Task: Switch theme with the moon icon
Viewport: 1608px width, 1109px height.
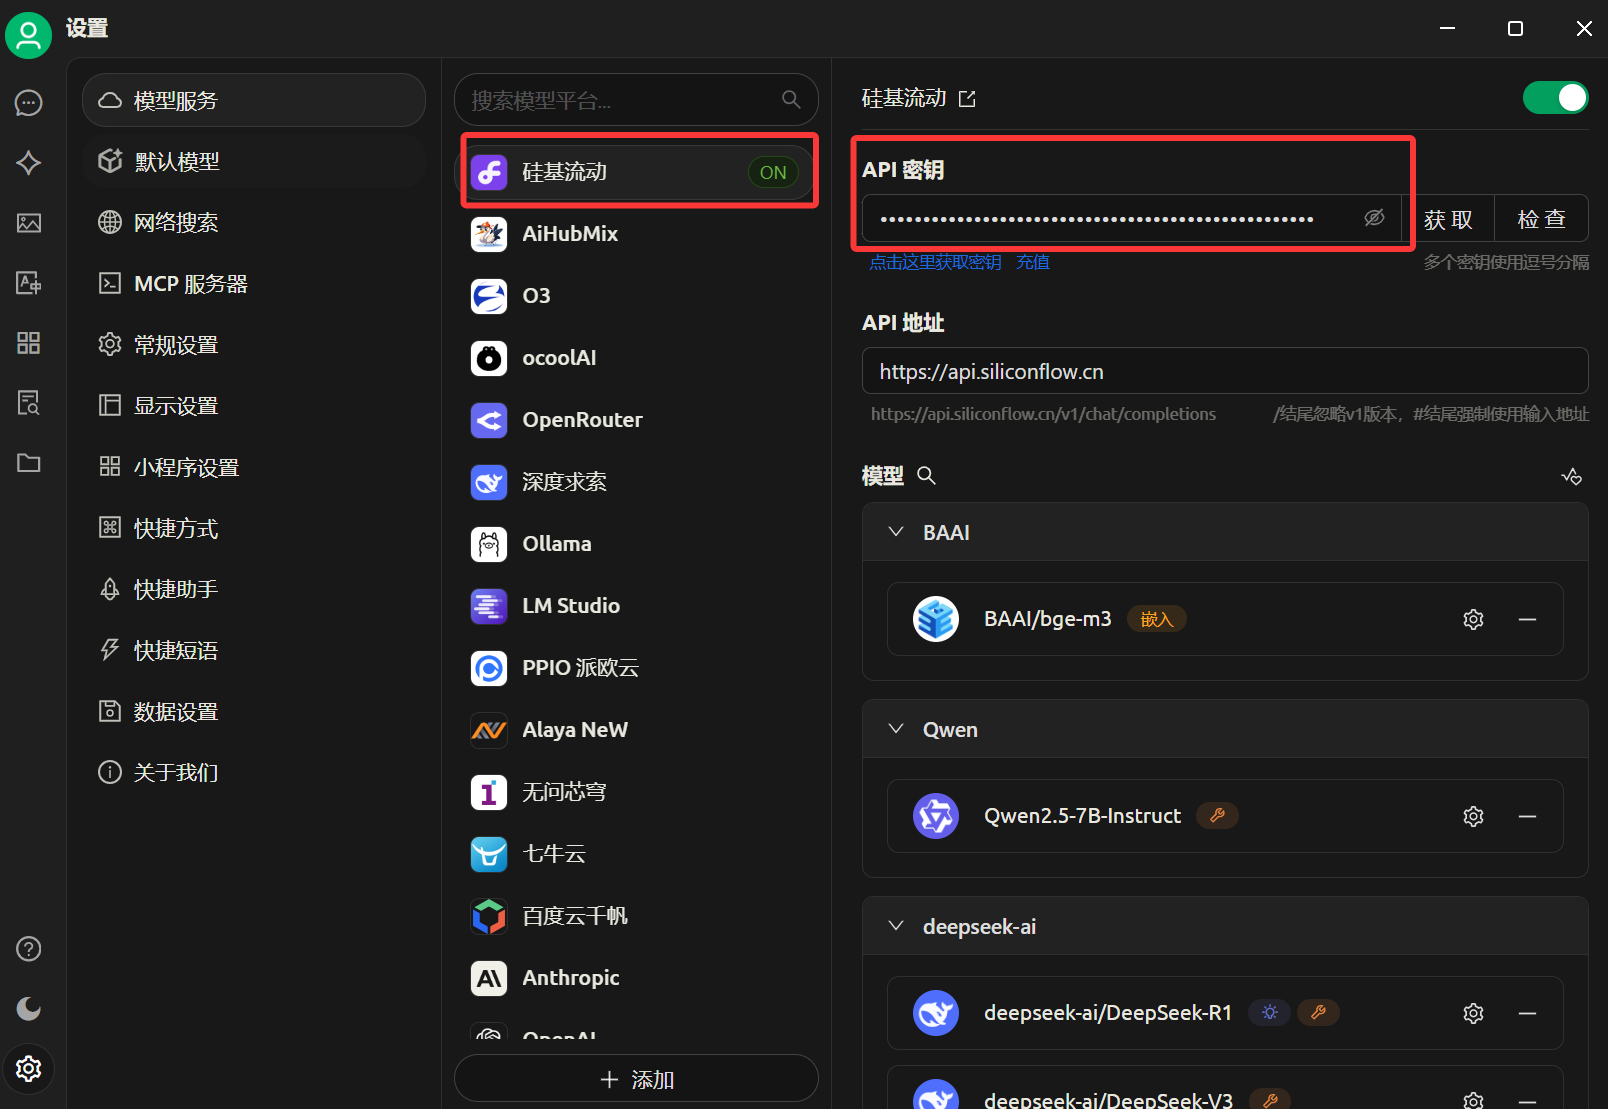Action: pos(29,1008)
